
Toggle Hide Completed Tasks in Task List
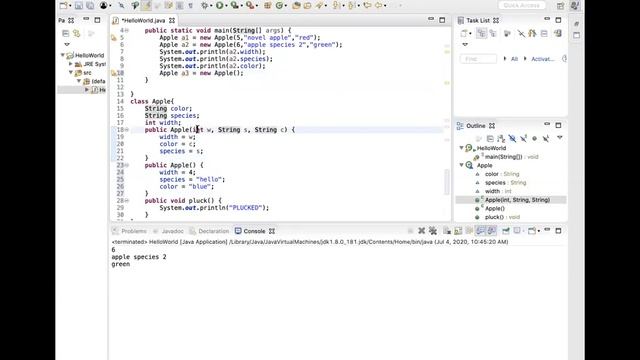coord(521,33)
